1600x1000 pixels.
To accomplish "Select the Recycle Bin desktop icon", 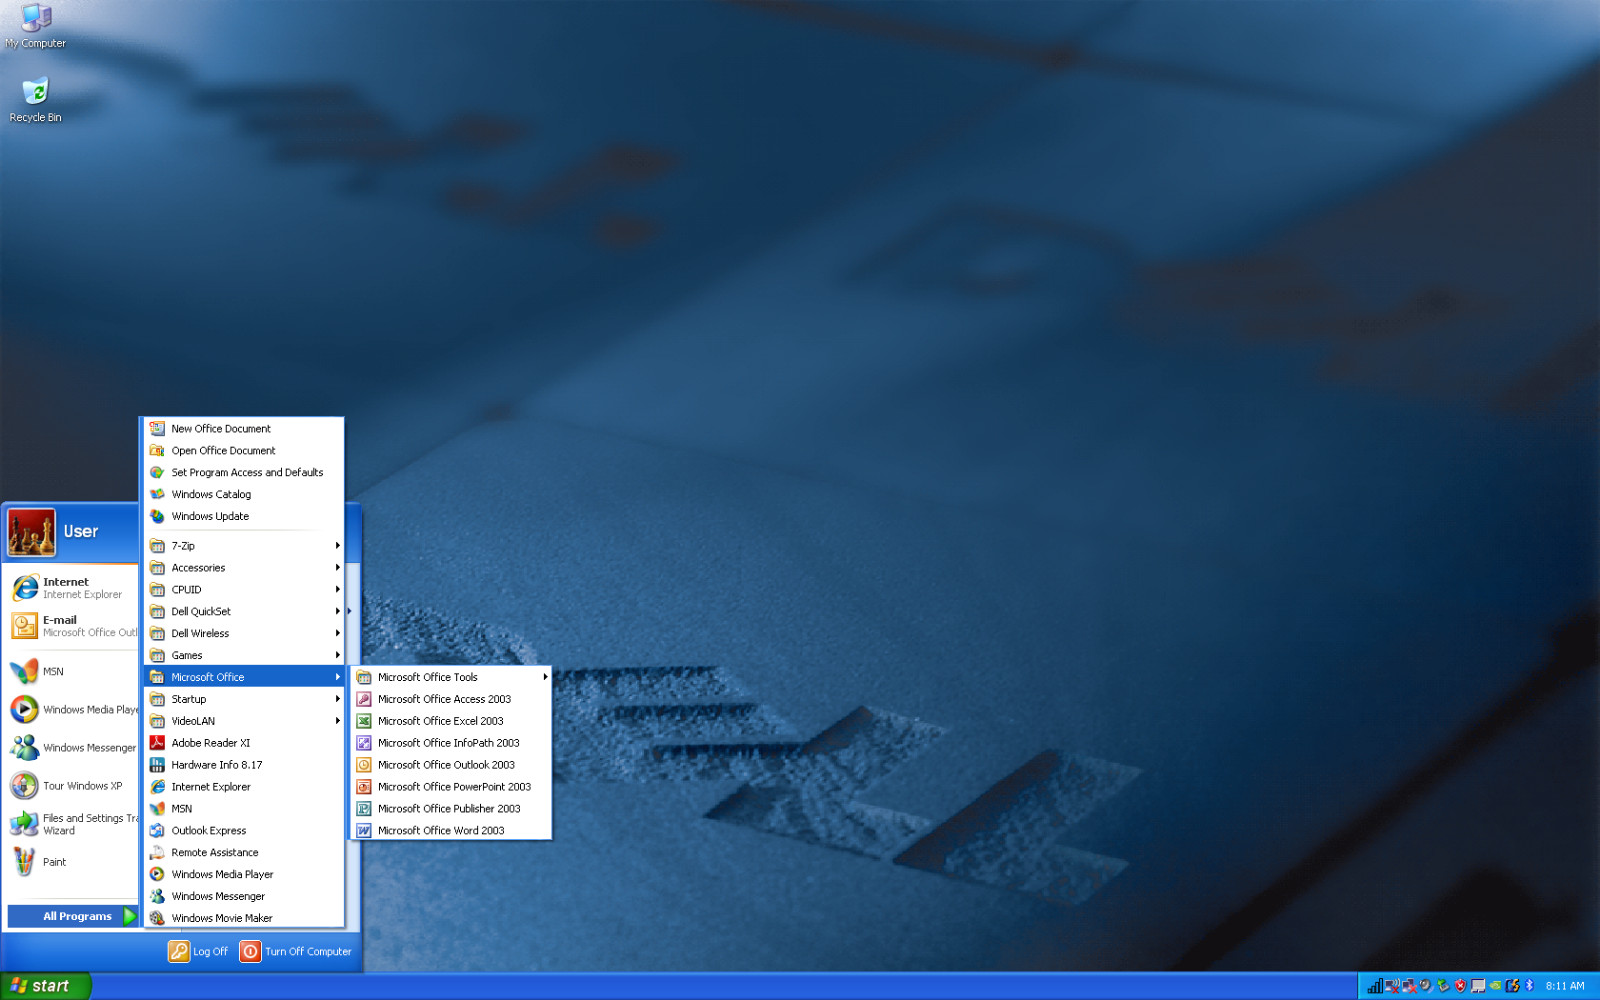I will click(36, 100).
